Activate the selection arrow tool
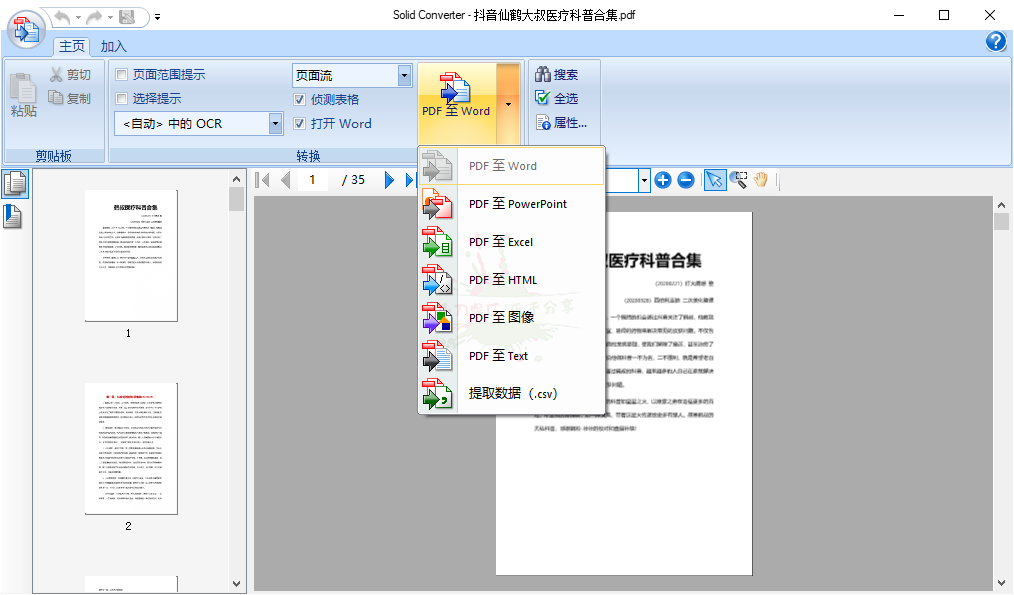The width and height of the screenshot is (1014, 595). pos(715,180)
